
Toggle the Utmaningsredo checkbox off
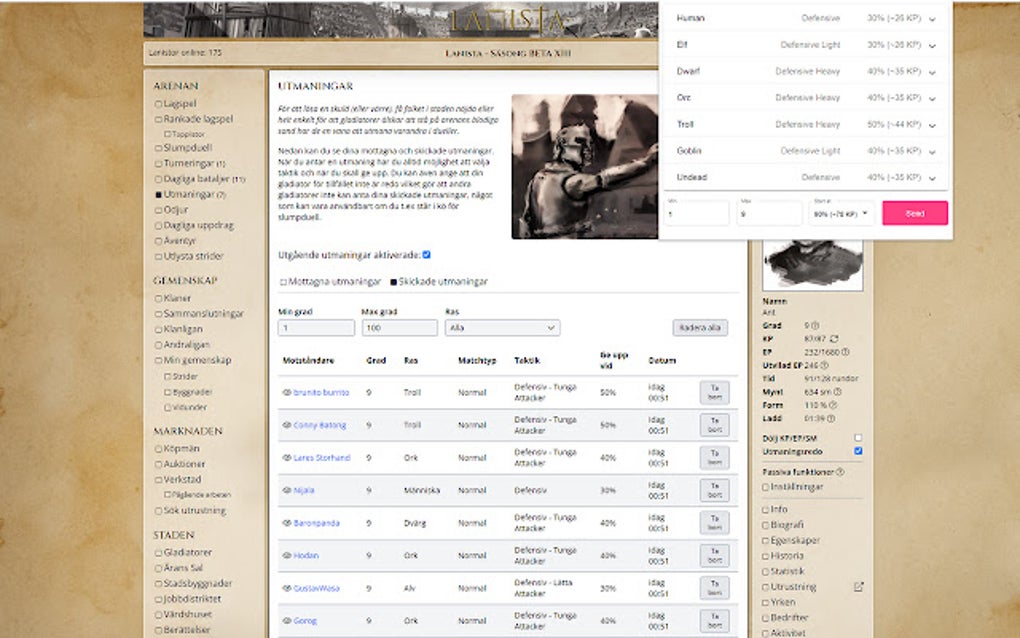coord(857,451)
